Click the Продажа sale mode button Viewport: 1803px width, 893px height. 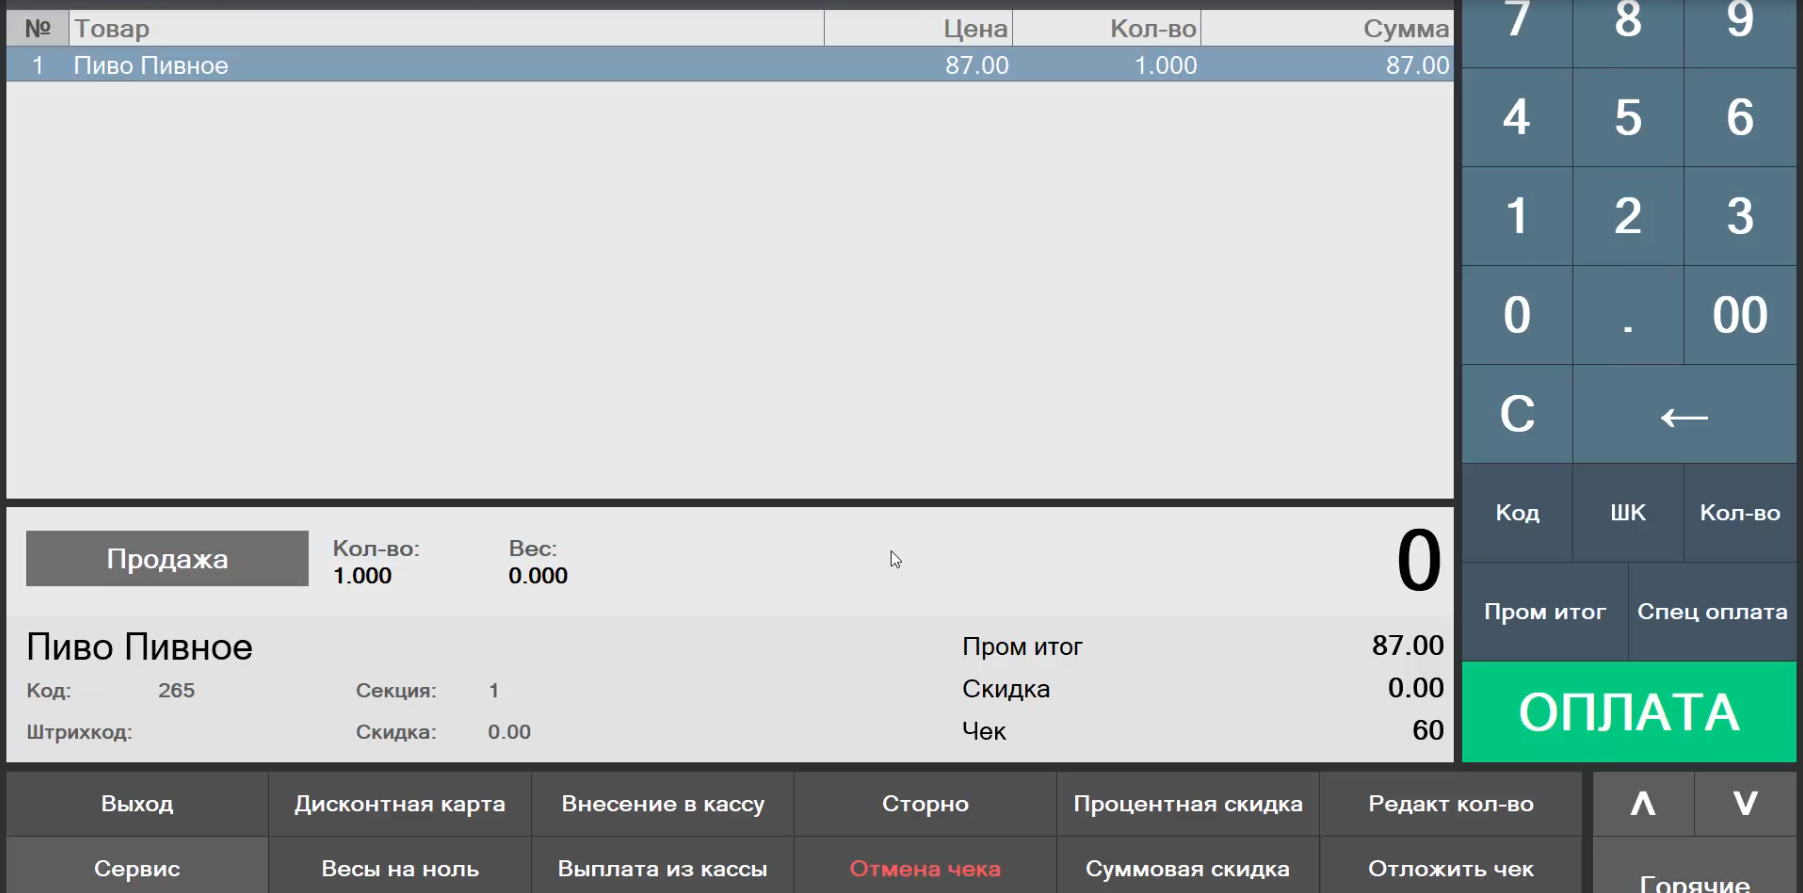click(167, 559)
